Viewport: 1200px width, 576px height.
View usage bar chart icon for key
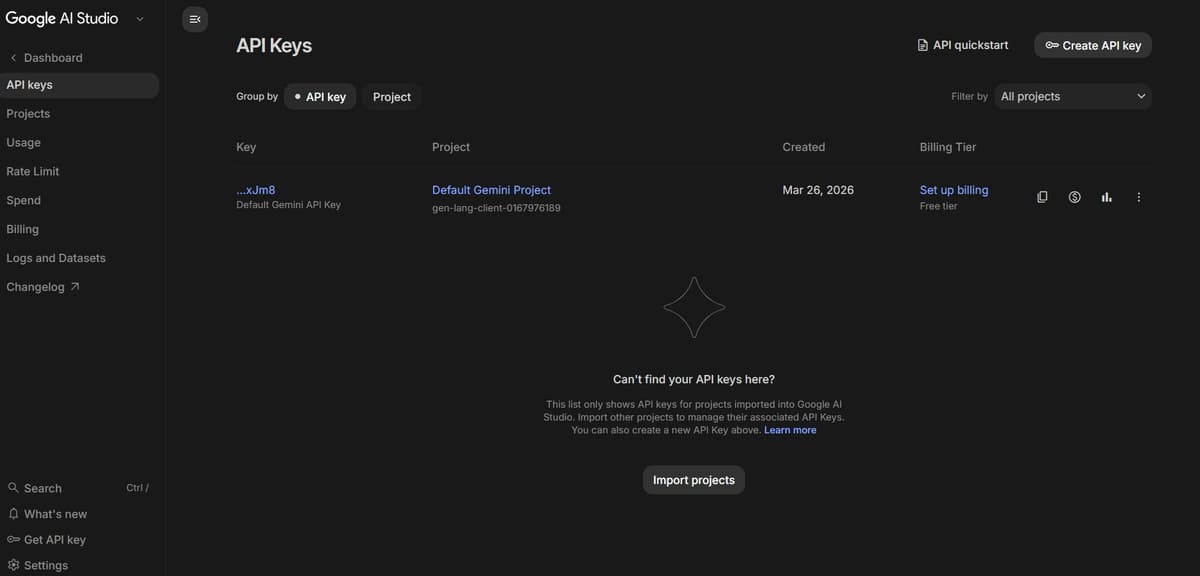(x=1106, y=197)
